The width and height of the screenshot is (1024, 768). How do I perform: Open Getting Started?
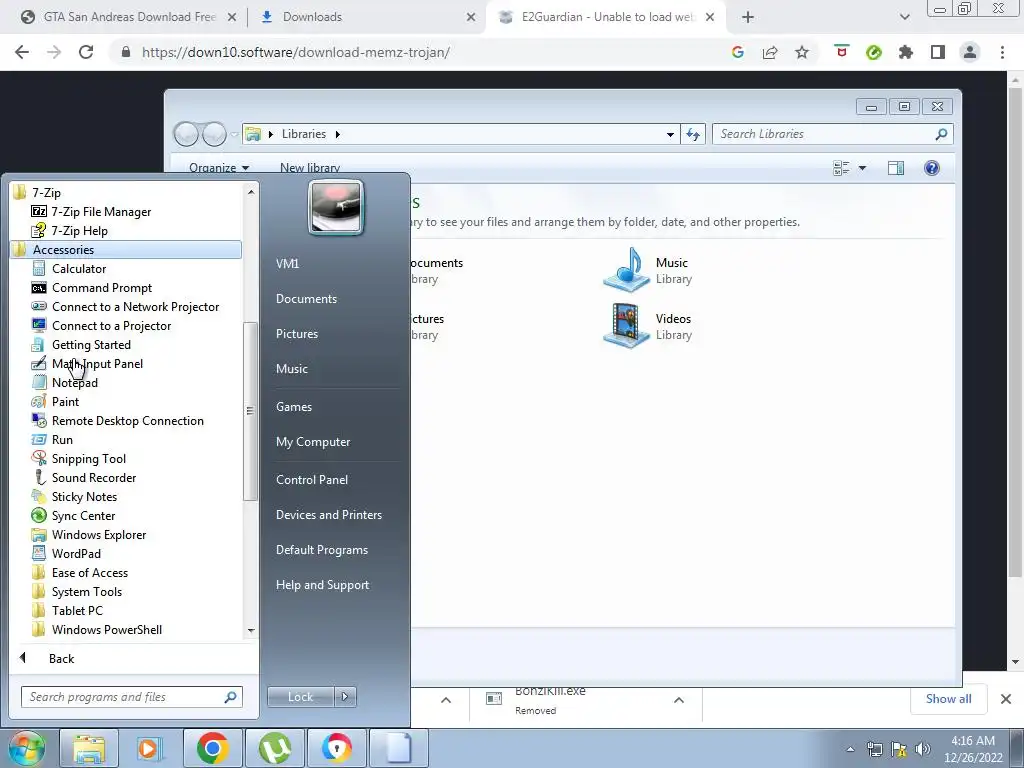pyautogui.click(x=81, y=344)
